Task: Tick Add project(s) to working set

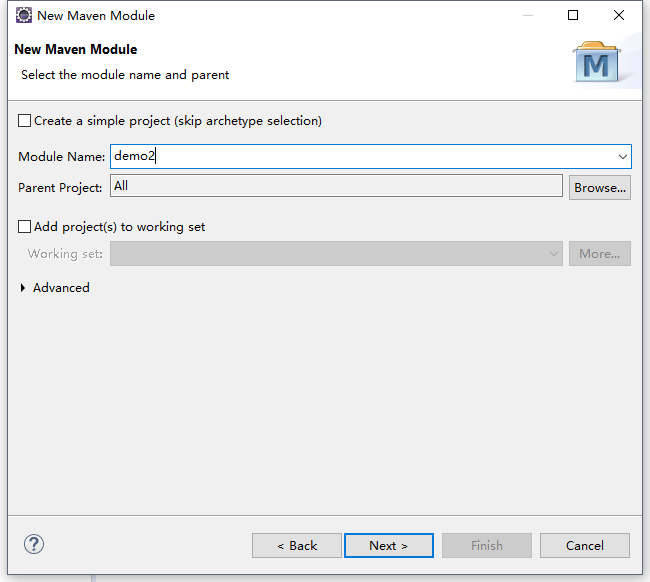Action: coord(24,227)
